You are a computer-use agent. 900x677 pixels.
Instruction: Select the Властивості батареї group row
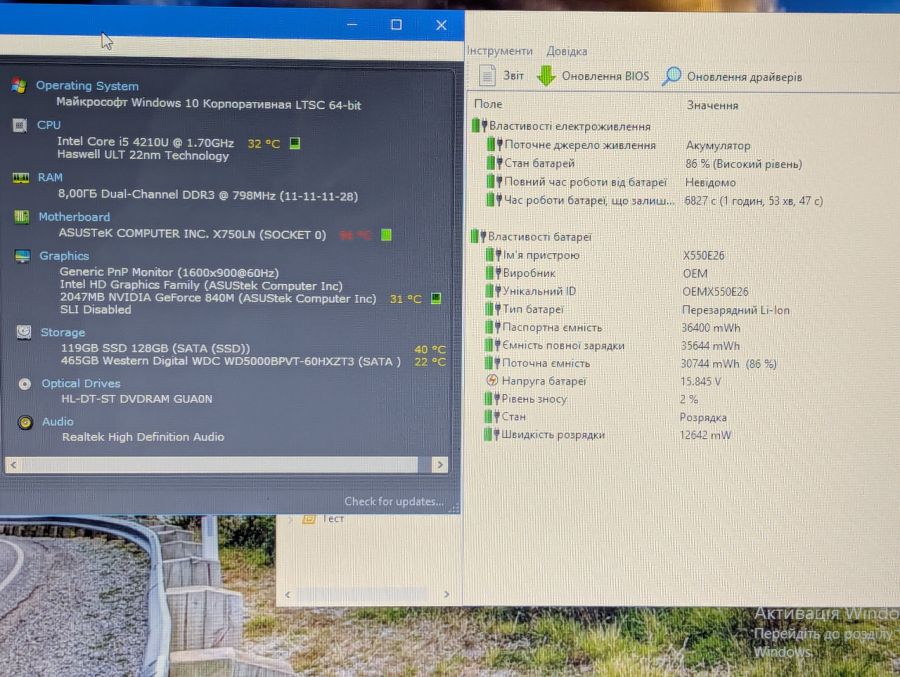531,237
